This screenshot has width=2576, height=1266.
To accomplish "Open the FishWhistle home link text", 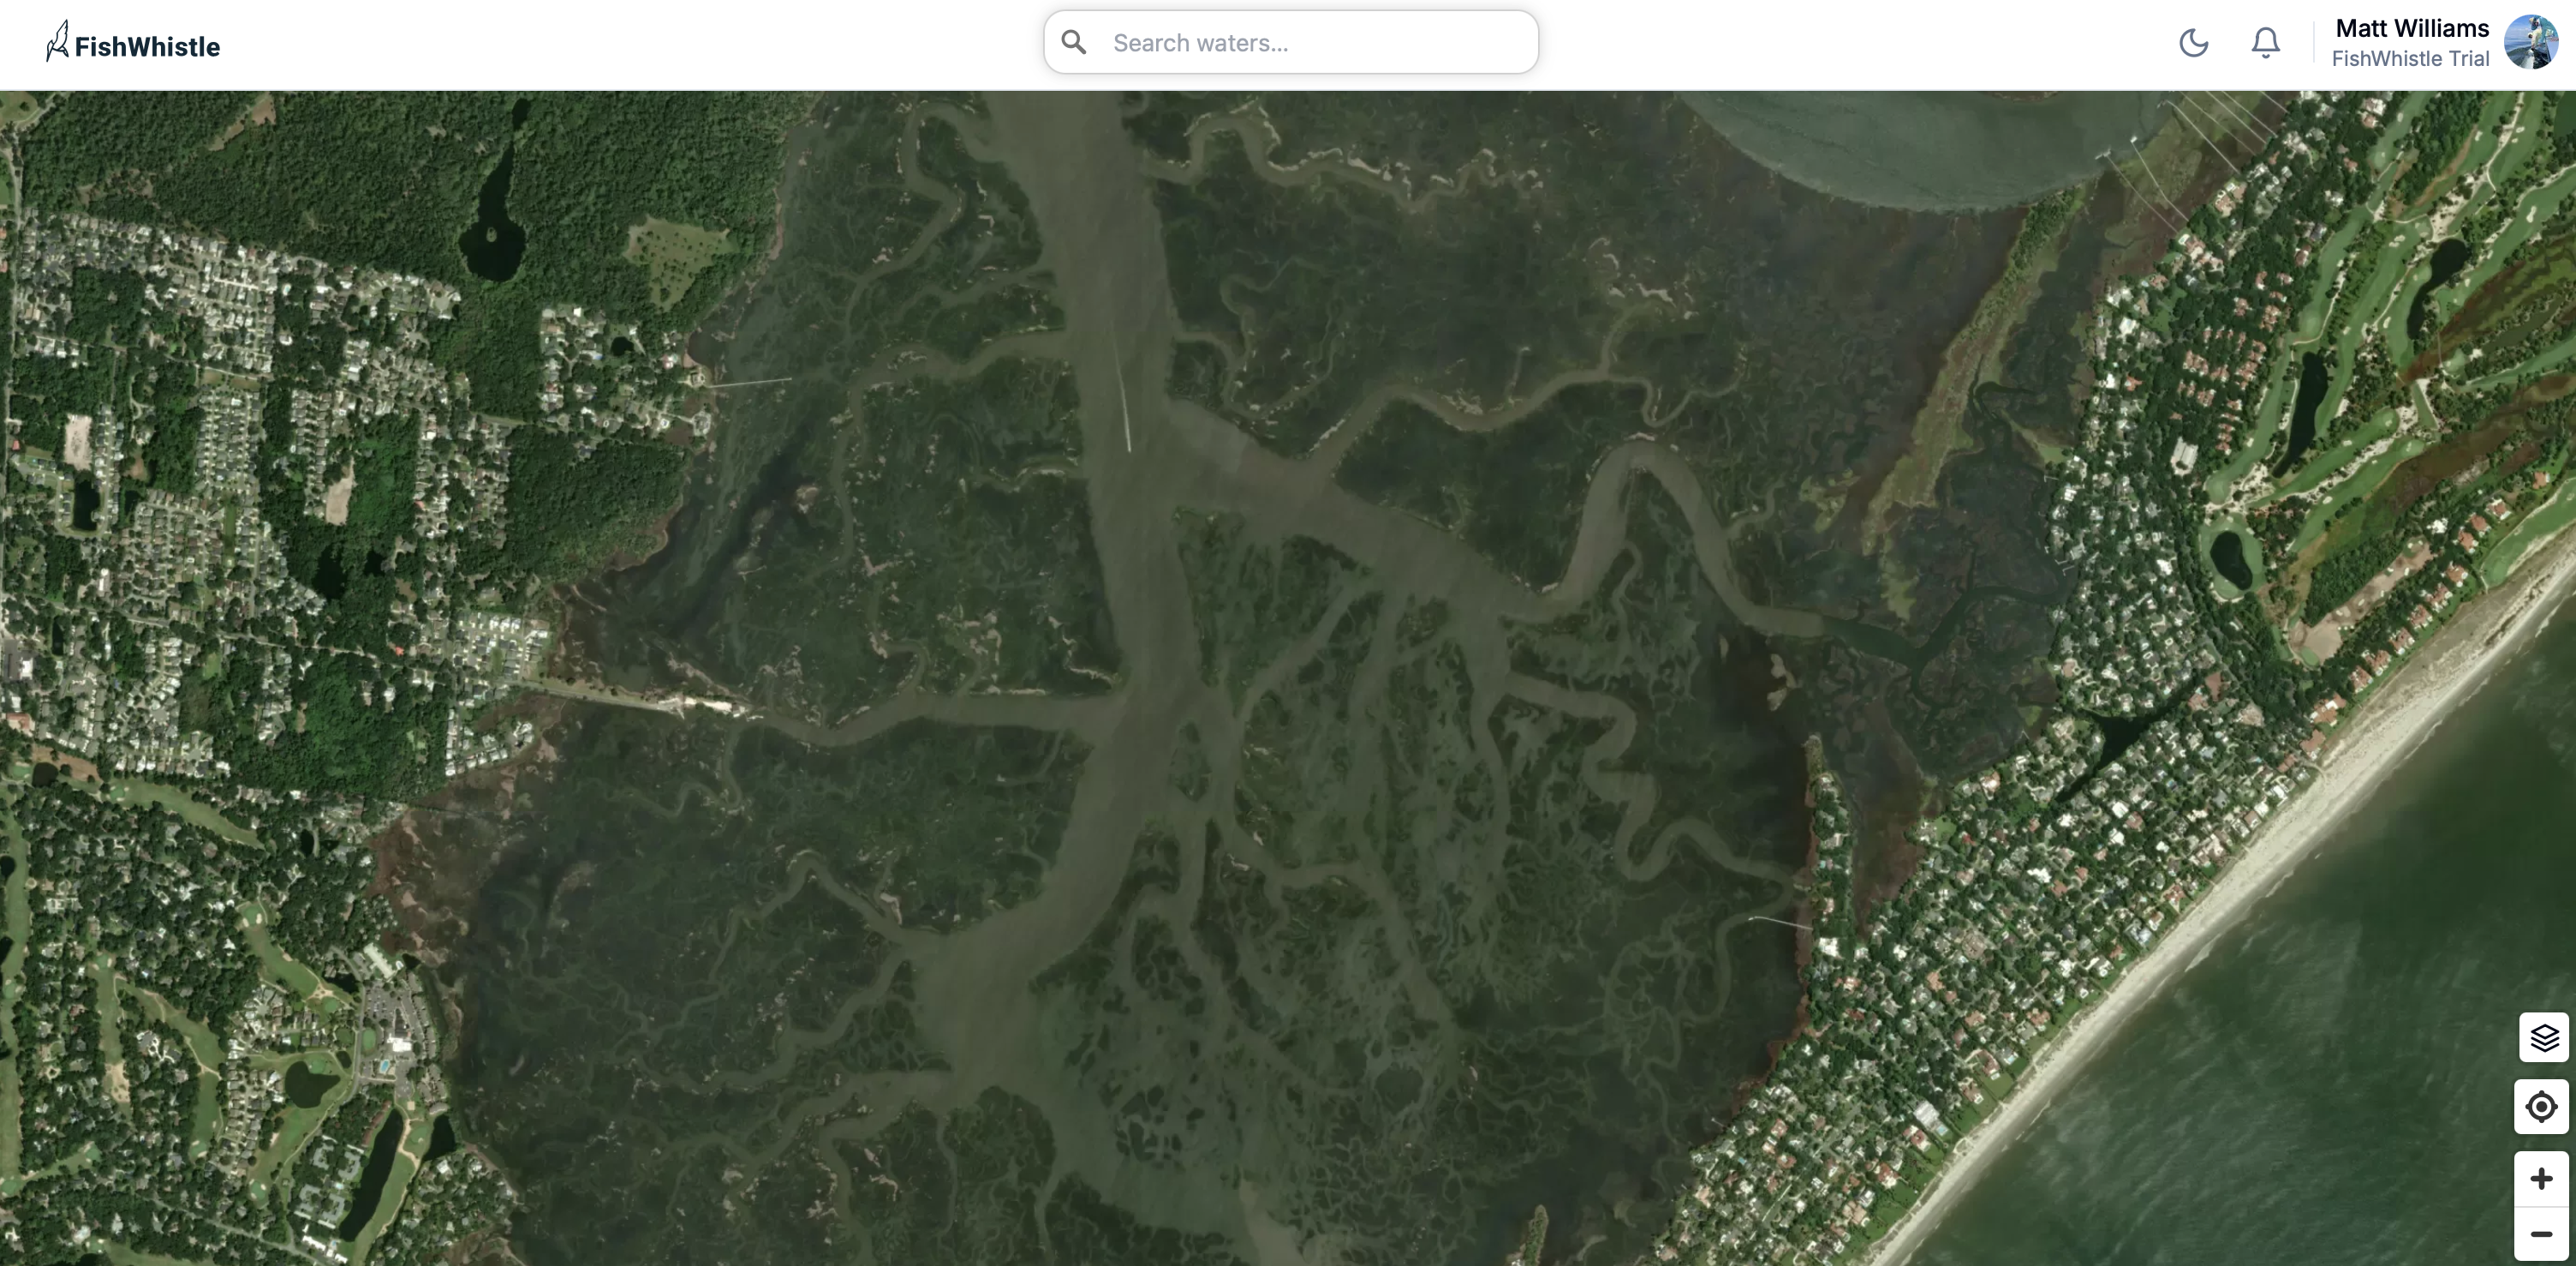I will click(147, 47).
